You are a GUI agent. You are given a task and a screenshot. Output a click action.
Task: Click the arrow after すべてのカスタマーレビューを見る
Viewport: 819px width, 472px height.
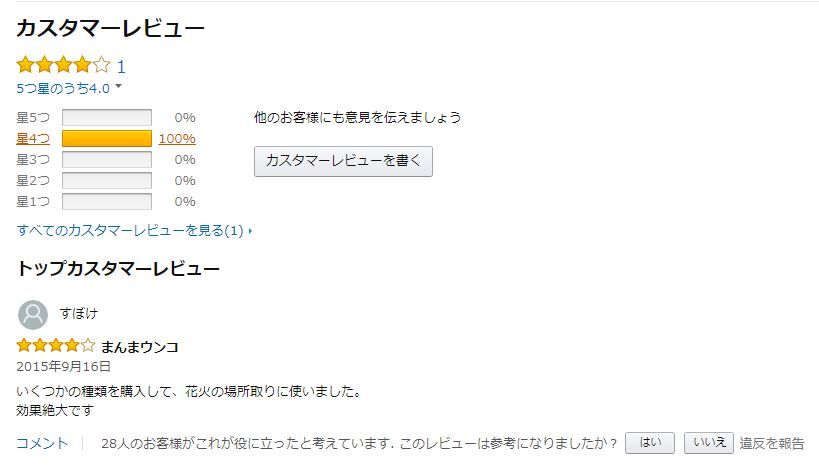click(251, 231)
